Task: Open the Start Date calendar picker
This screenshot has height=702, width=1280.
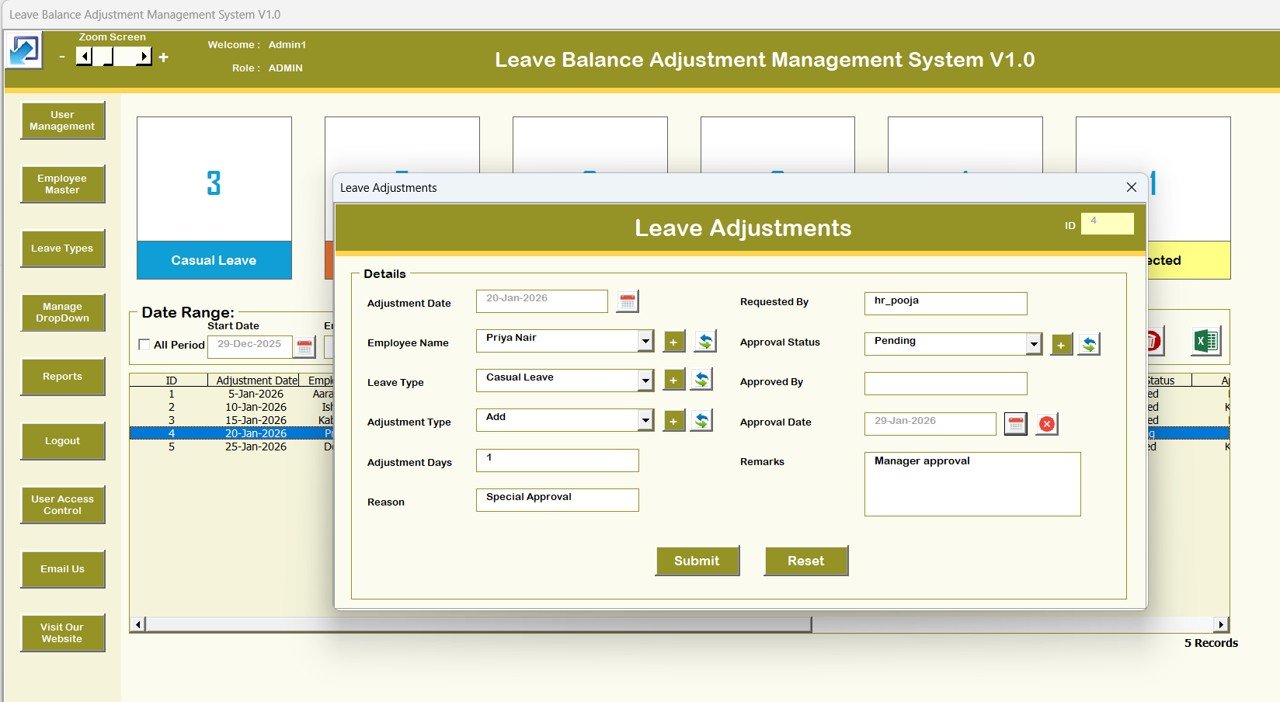Action: tap(305, 346)
